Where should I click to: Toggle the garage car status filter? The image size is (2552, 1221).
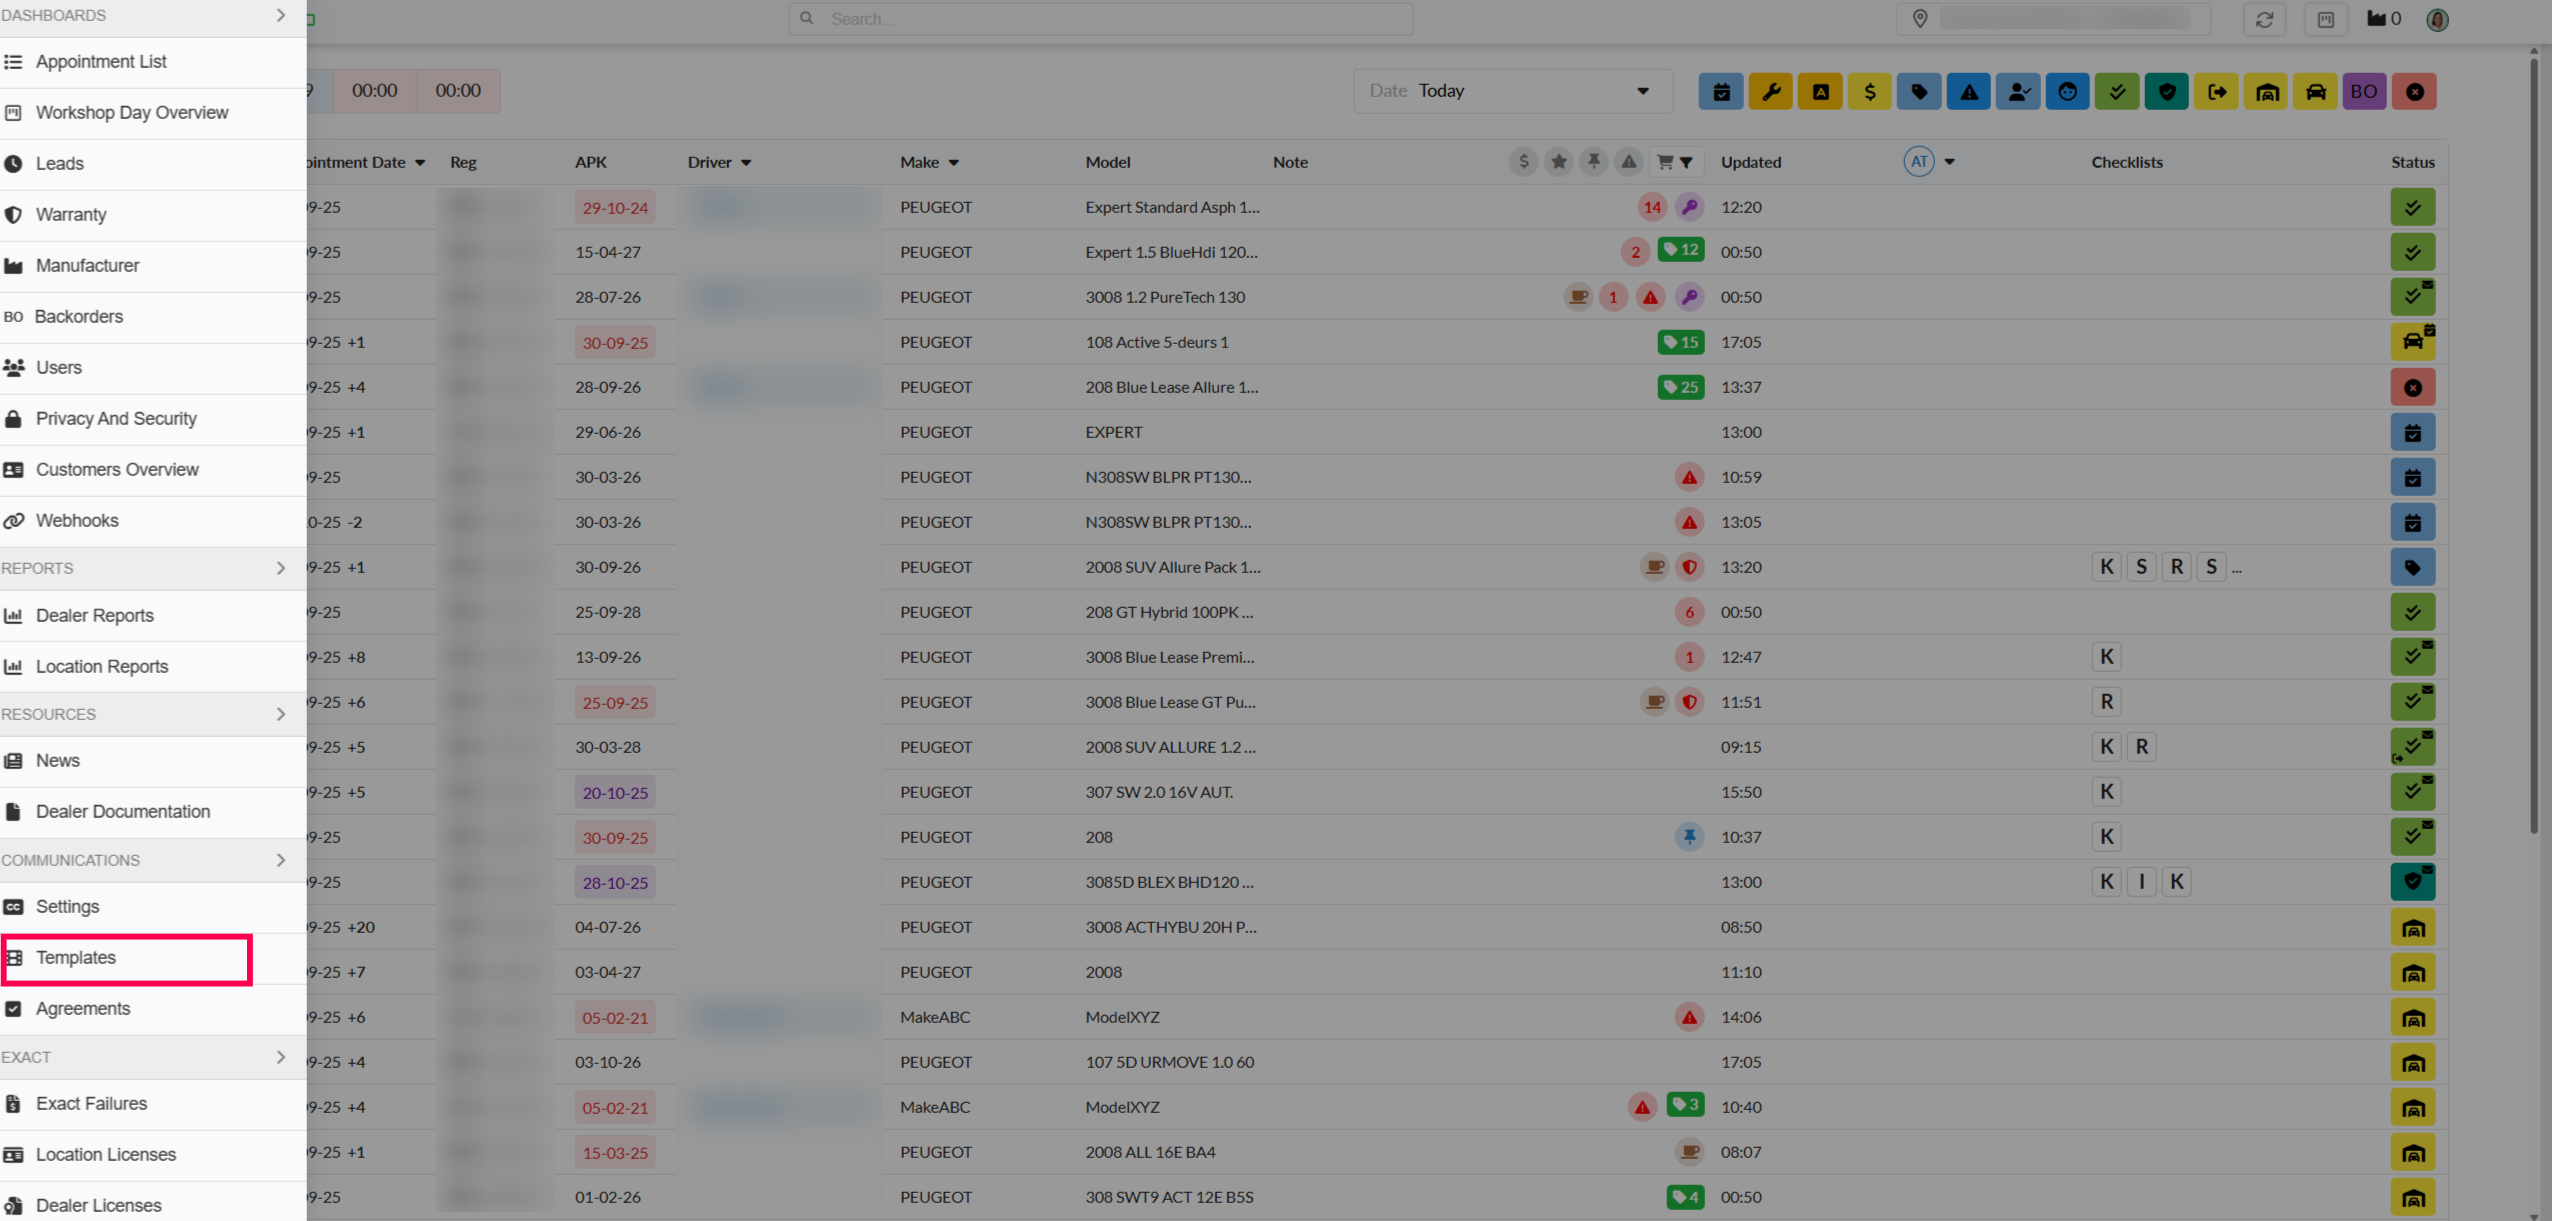pos(2267,92)
